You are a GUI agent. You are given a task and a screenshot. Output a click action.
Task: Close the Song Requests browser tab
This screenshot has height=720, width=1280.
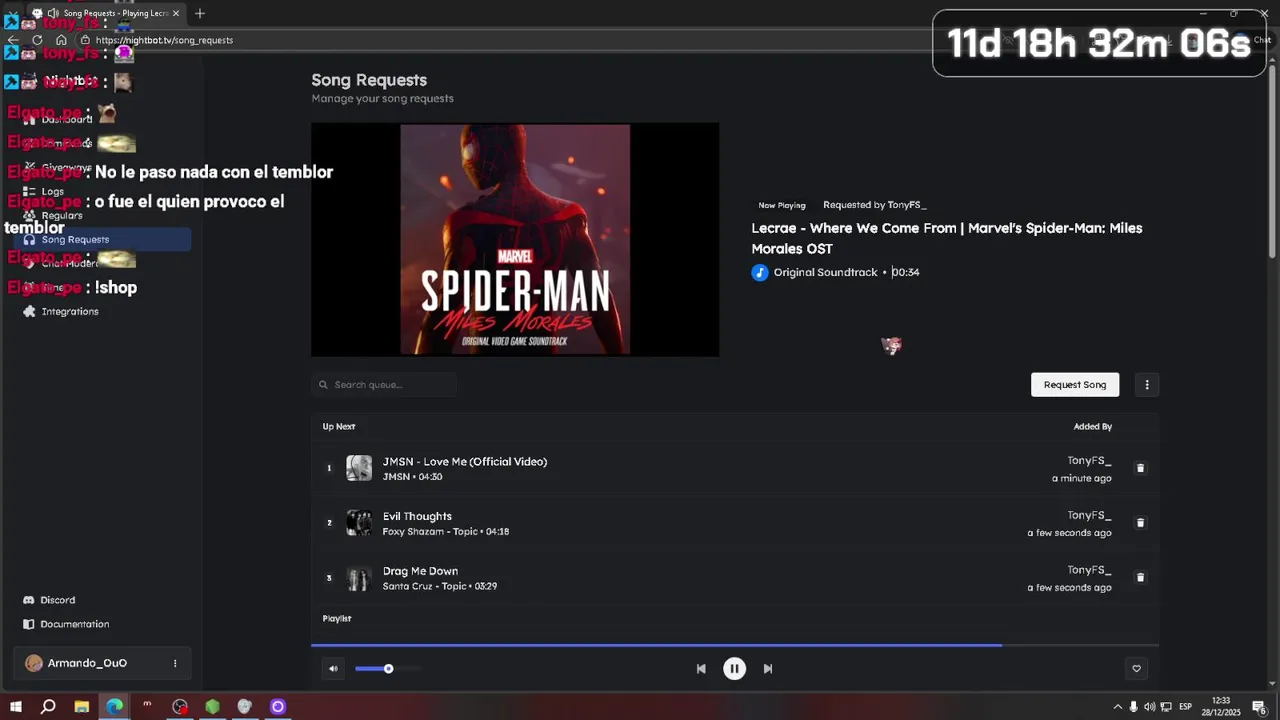coord(176,14)
